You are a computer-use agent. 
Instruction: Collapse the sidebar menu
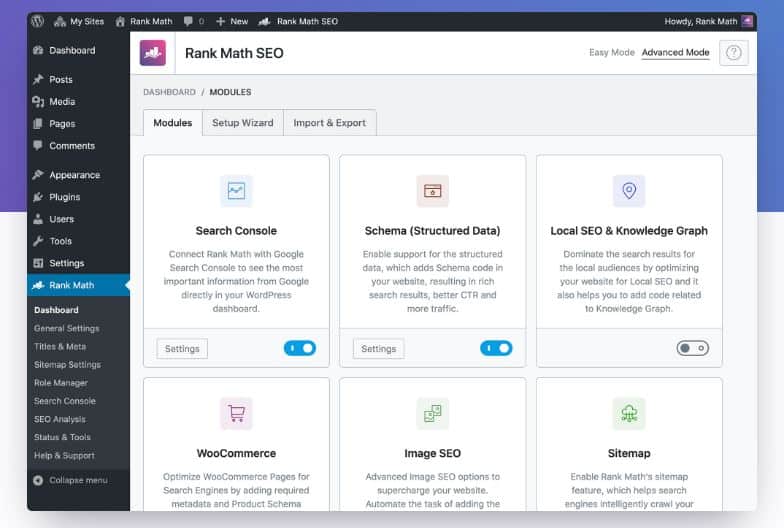click(70, 480)
